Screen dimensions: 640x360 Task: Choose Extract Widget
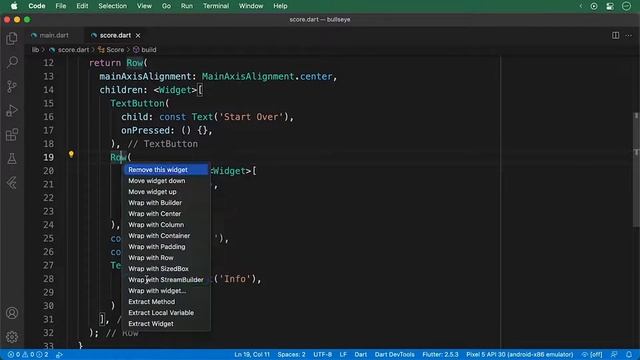click(x=167, y=324)
